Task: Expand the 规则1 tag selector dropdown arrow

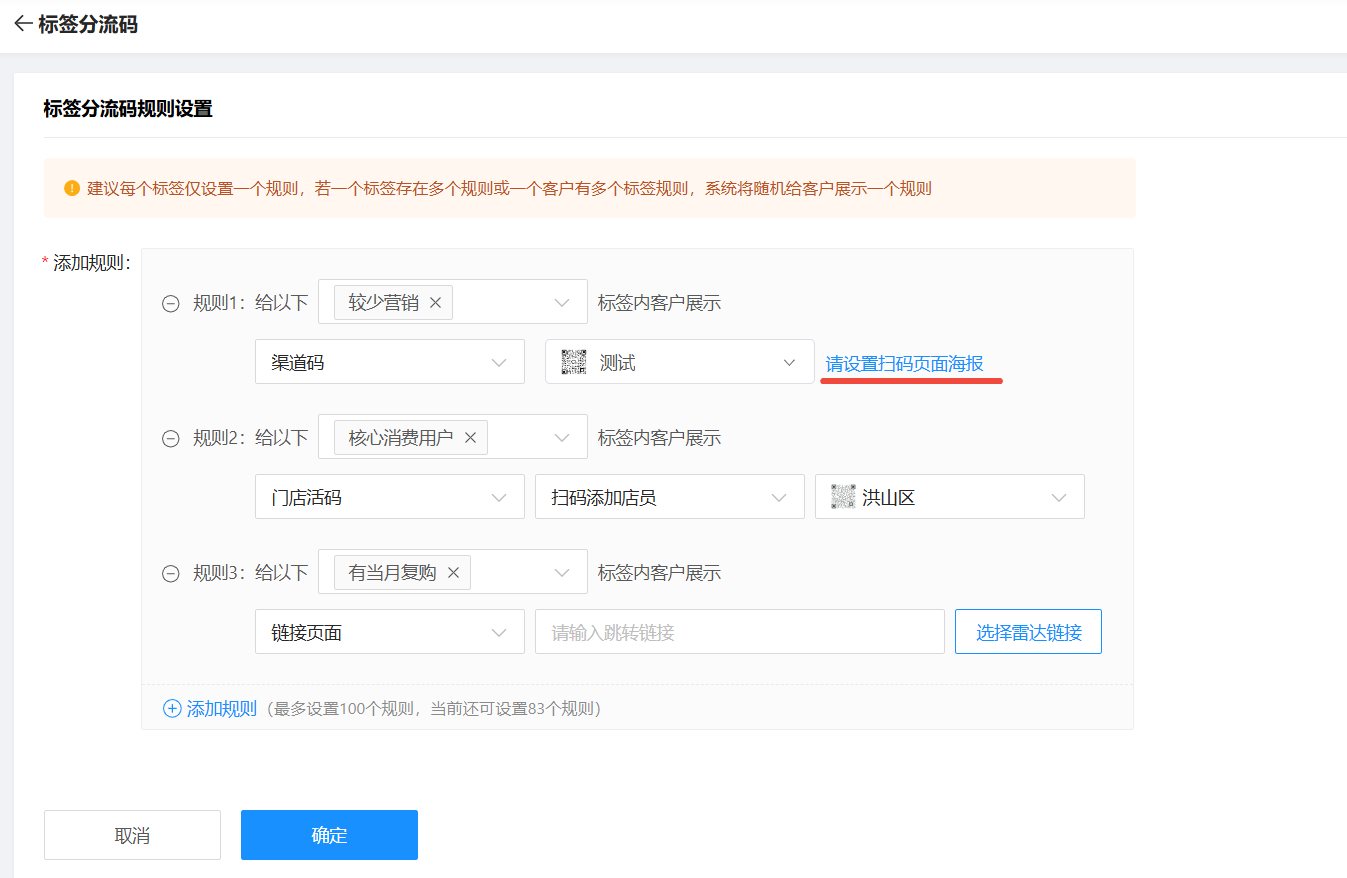Action: point(562,303)
